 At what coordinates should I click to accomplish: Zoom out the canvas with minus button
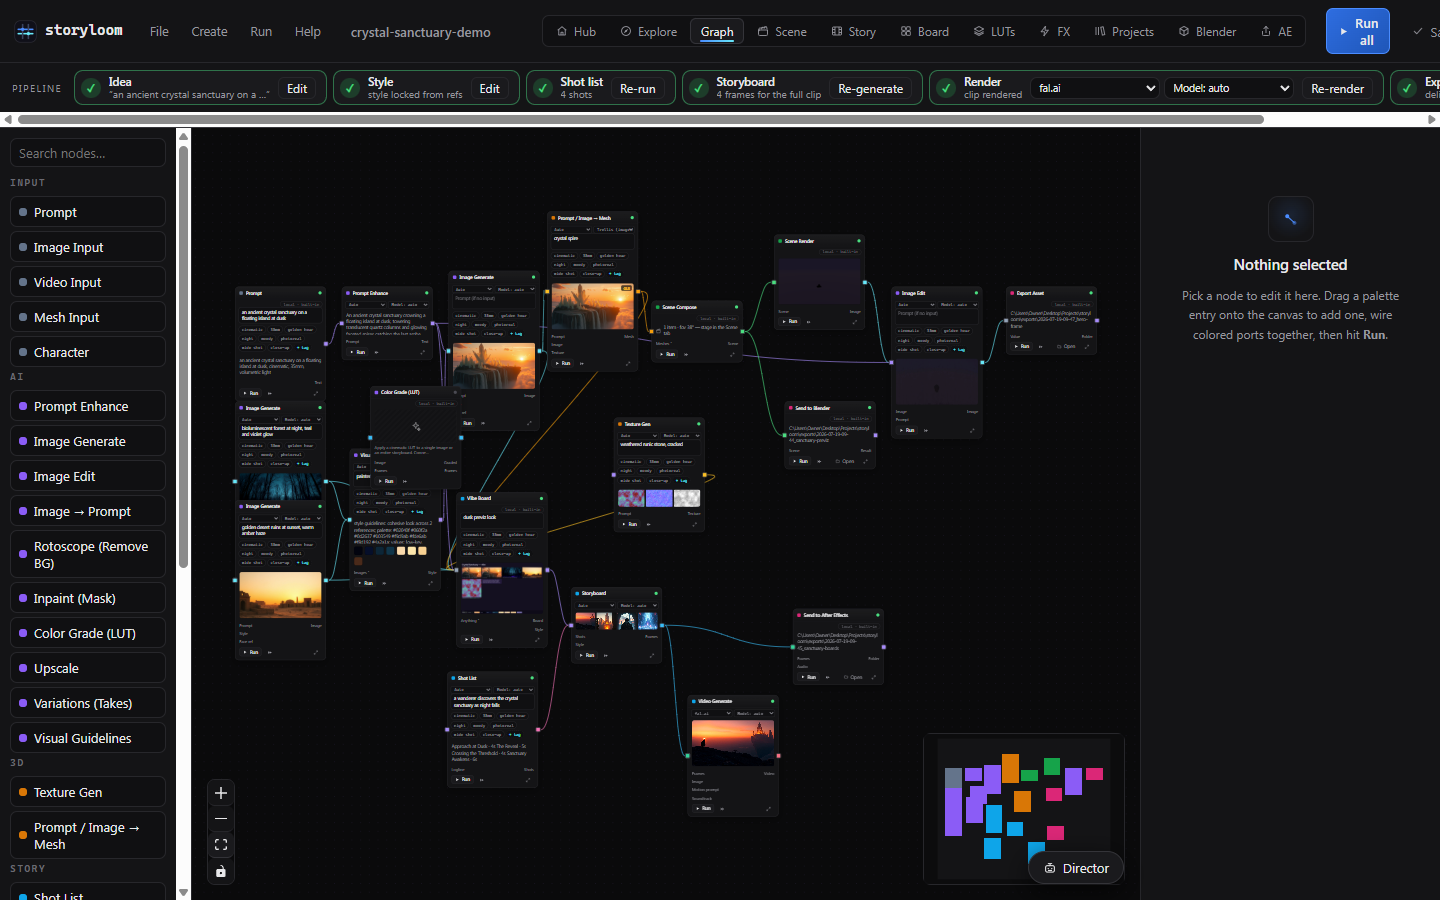point(221,819)
